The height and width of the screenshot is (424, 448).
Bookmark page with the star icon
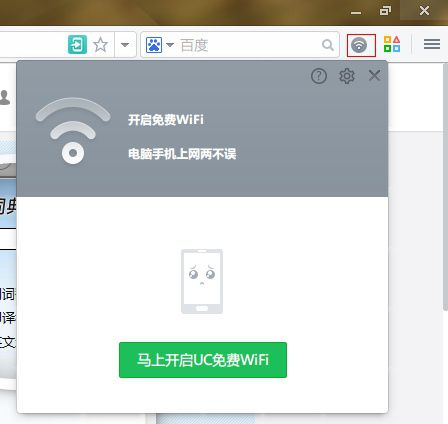pyautogui.click(x=100, y=45)
